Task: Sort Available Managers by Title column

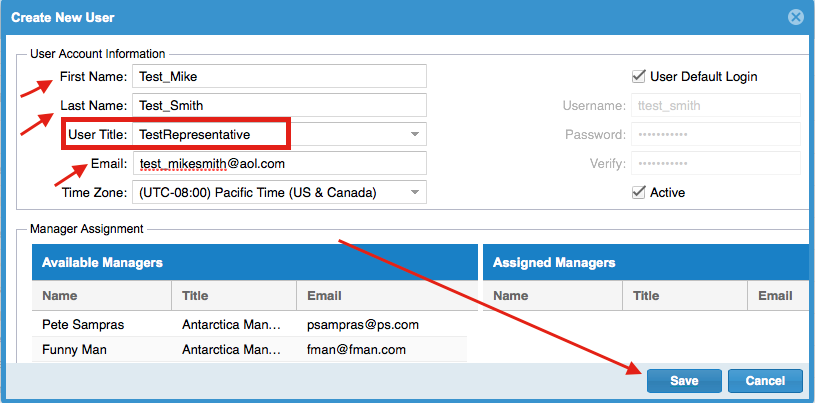Action: pos(233,296)
